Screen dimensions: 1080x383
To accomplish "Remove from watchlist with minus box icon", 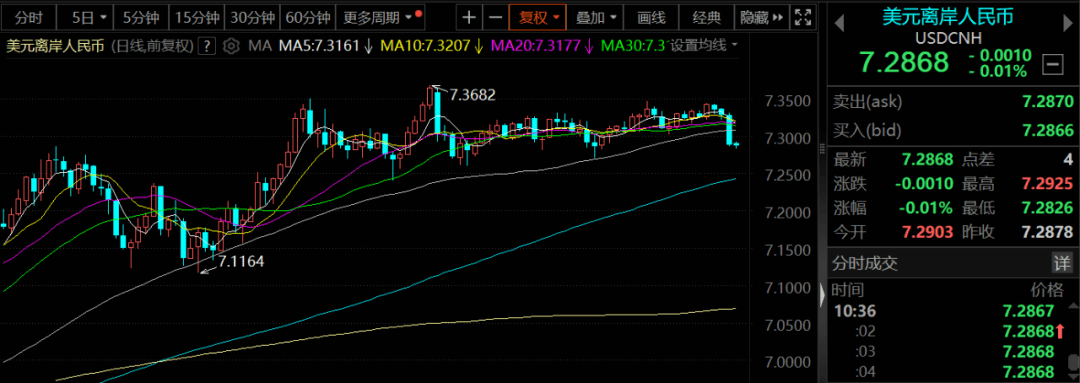I will point(1052,65).
